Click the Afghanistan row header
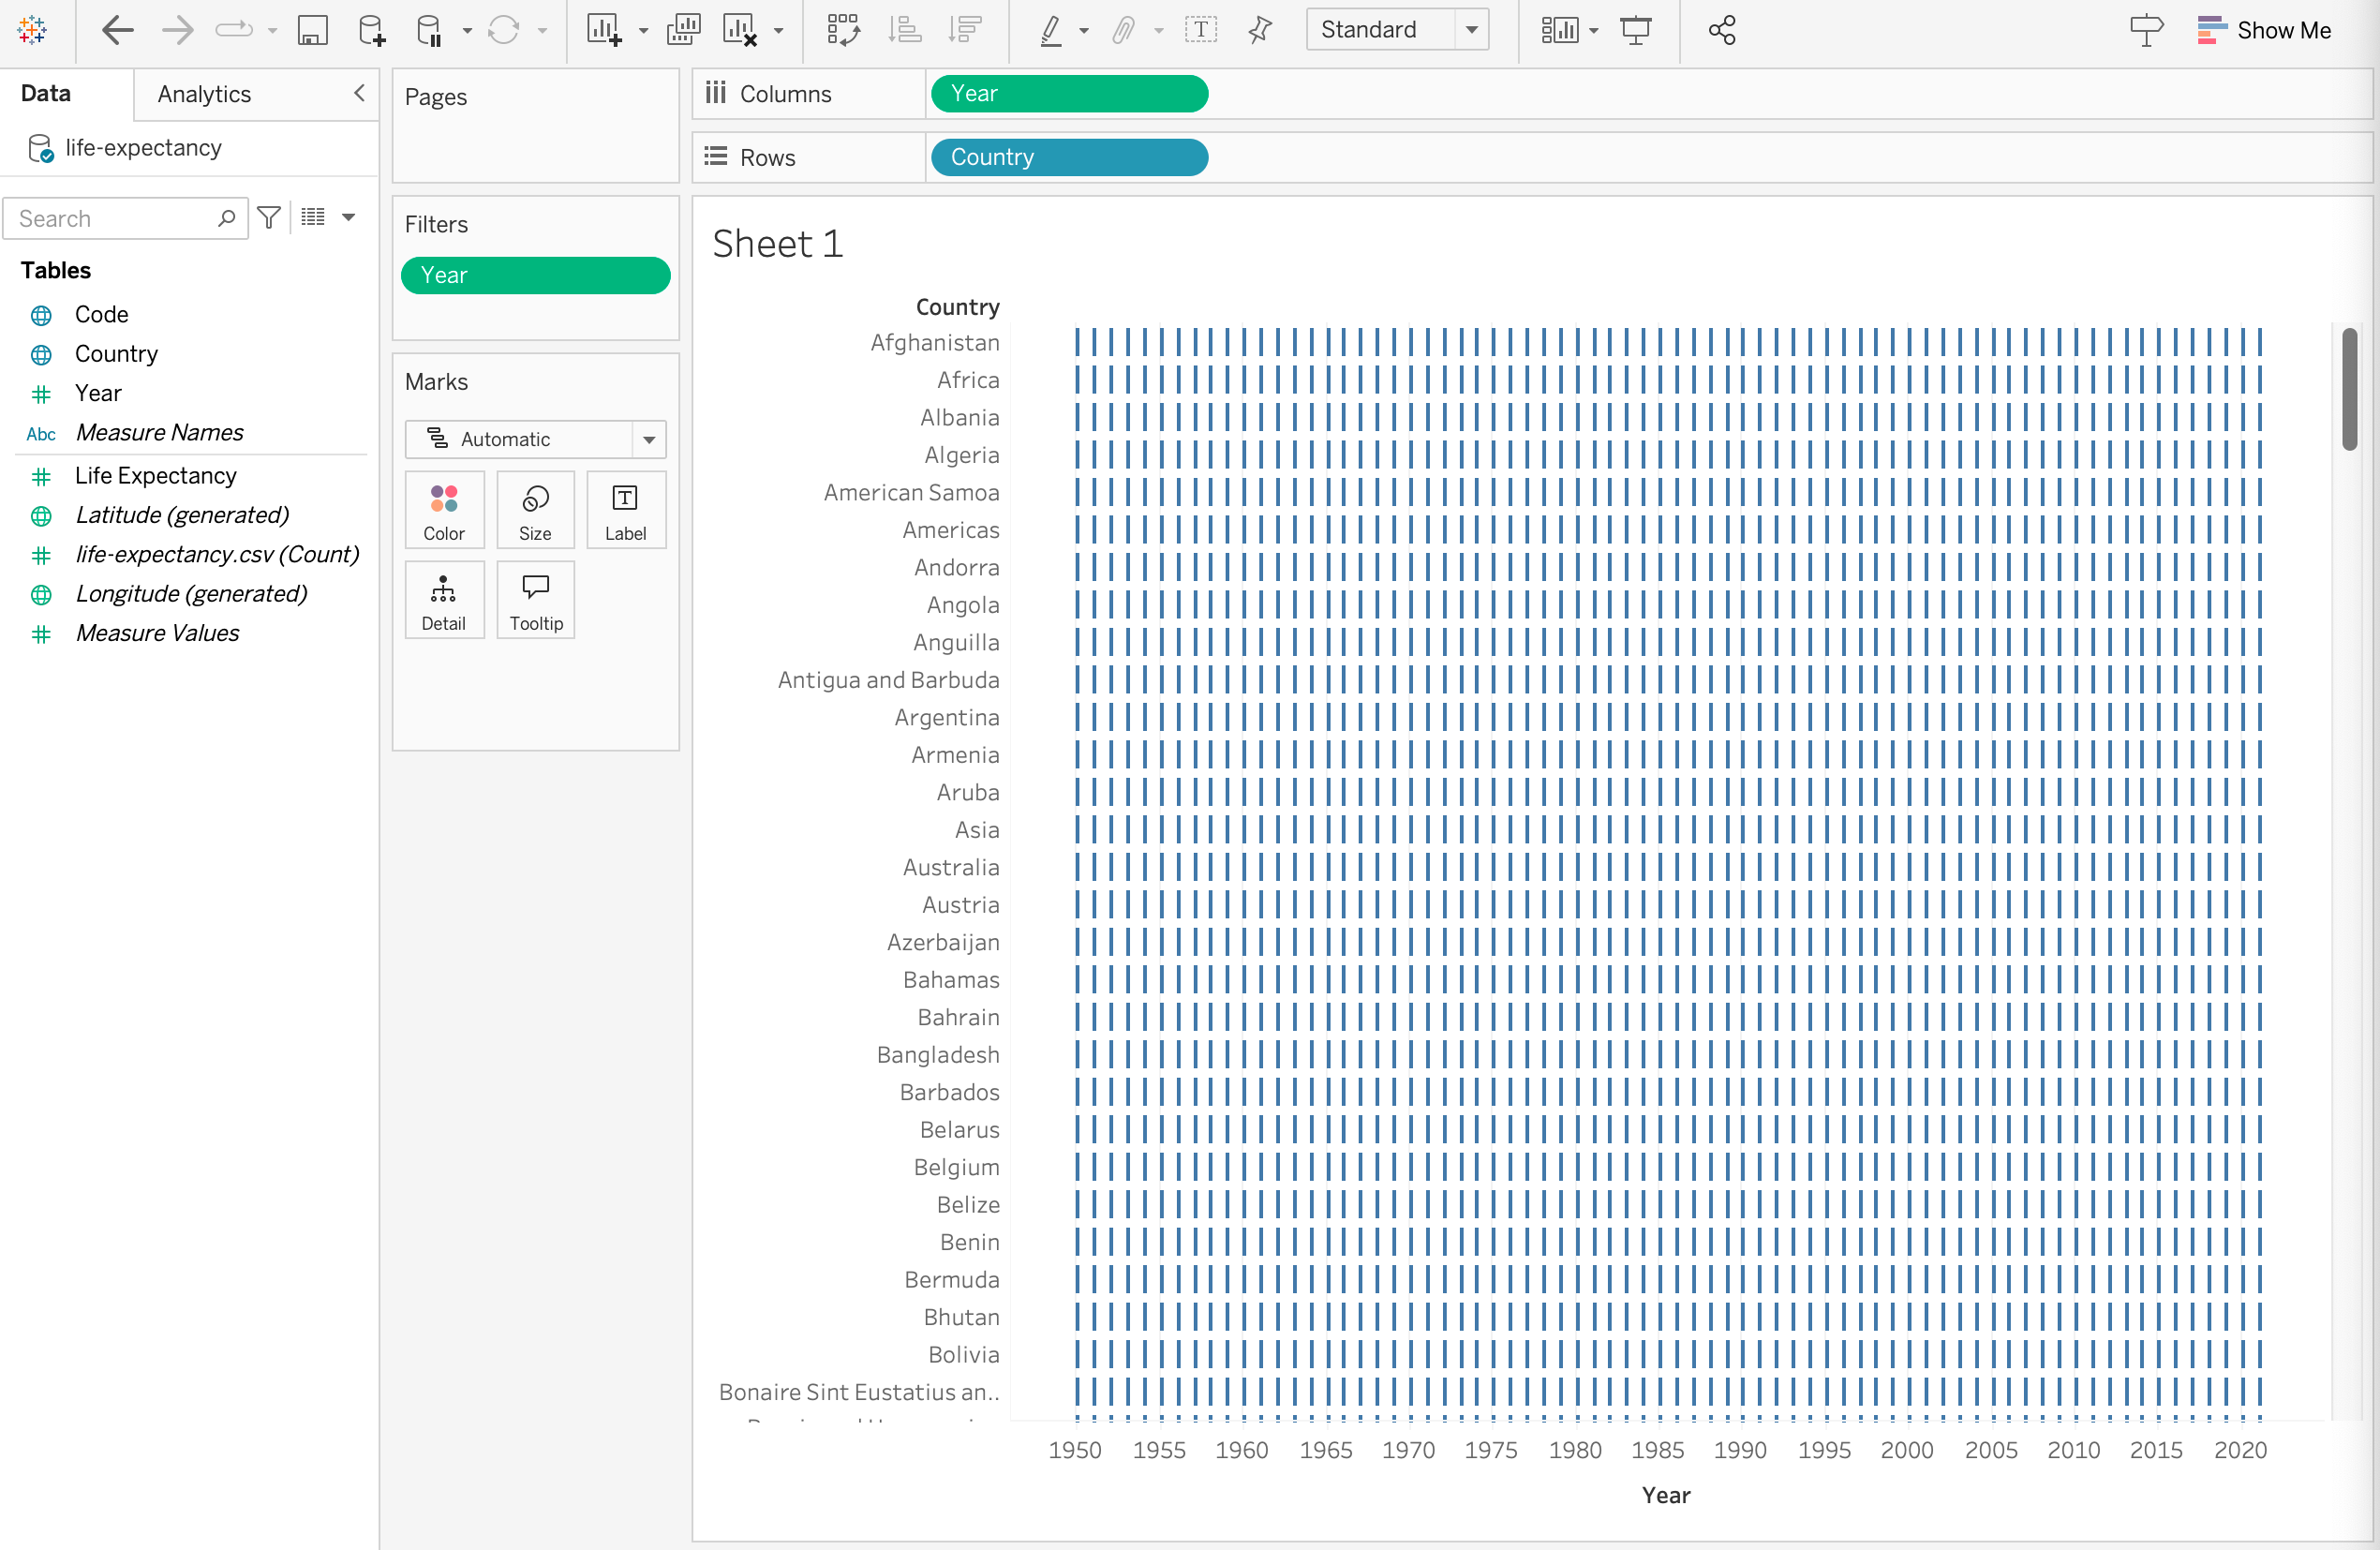This screenshot has height=1550, width=2380. [934, 342]
